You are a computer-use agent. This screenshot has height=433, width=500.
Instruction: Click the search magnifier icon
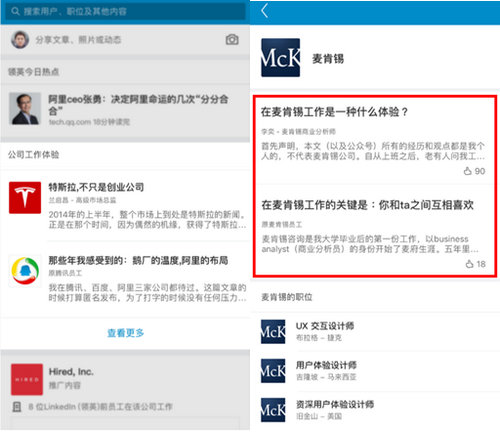(15, 11)
